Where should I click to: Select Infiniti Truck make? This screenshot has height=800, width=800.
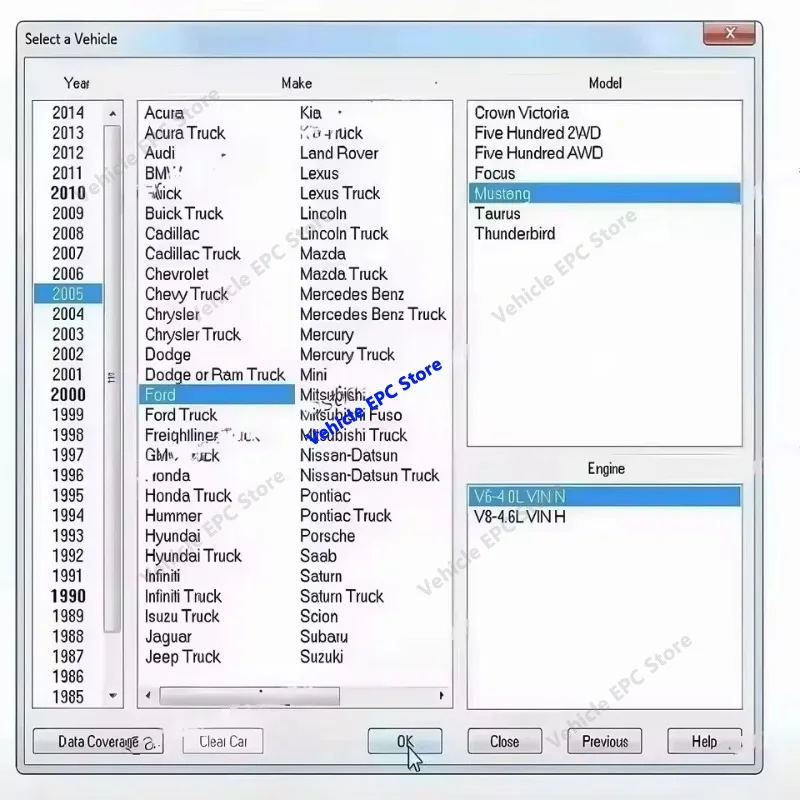(183, 596)
